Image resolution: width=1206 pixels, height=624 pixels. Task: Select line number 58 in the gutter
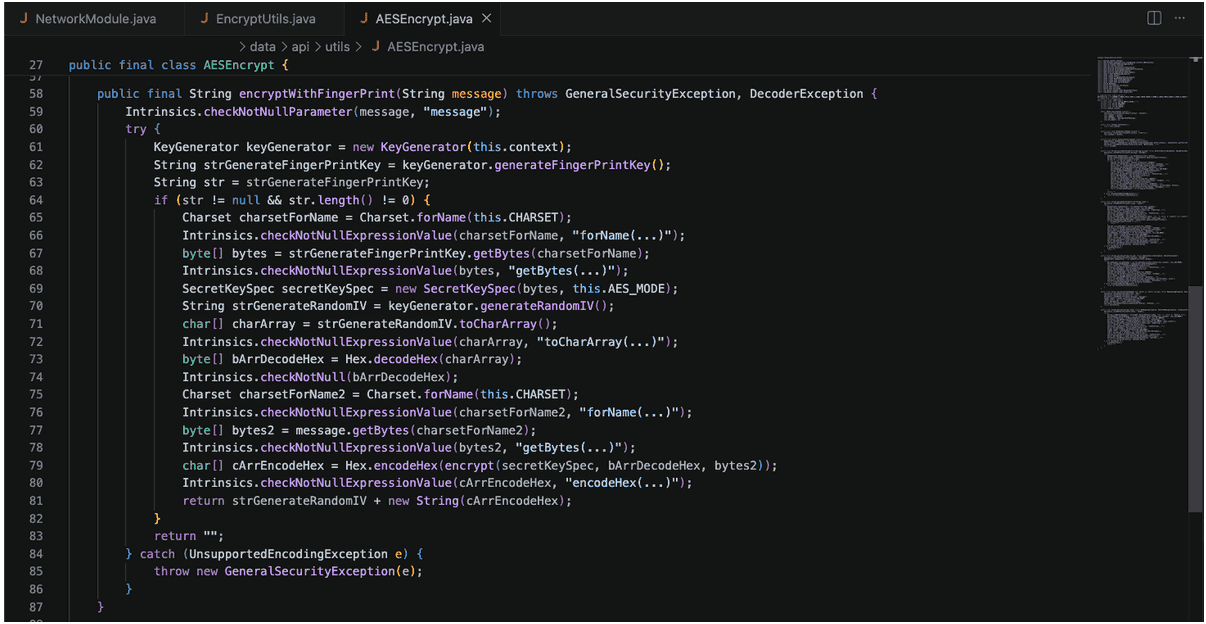point(36,94)
